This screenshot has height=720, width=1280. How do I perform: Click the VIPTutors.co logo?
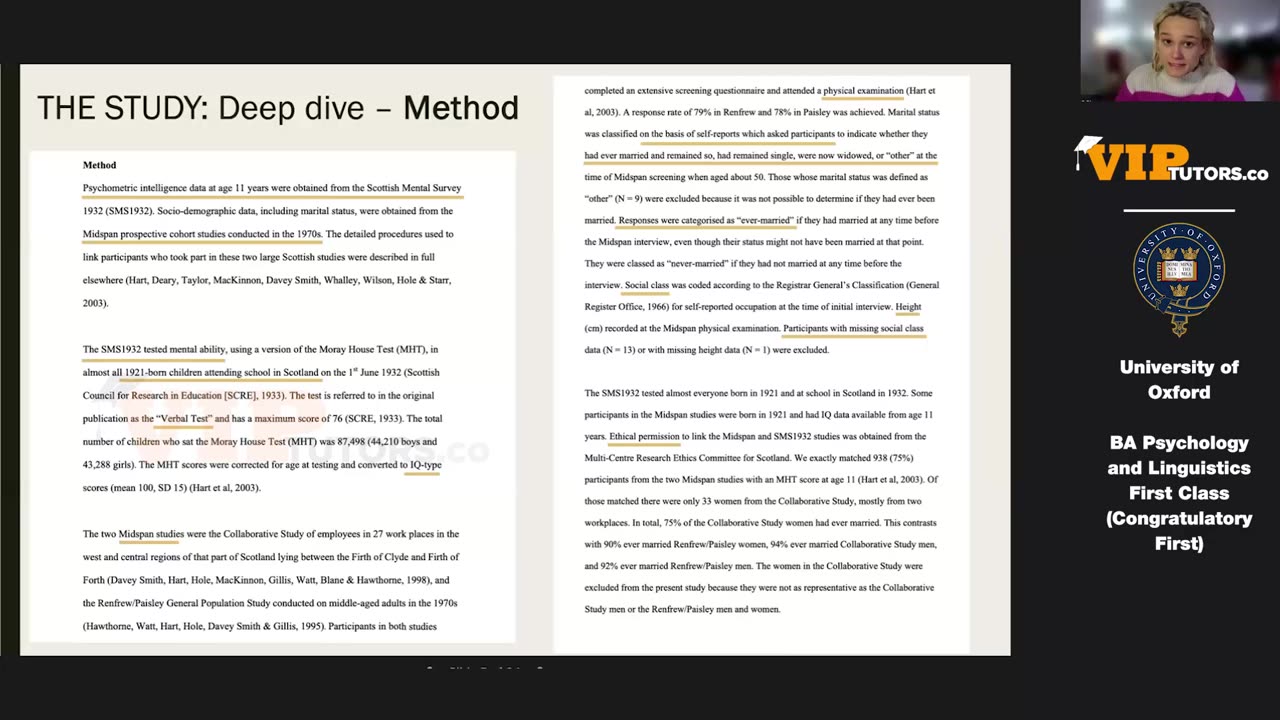pos(1172,160)
